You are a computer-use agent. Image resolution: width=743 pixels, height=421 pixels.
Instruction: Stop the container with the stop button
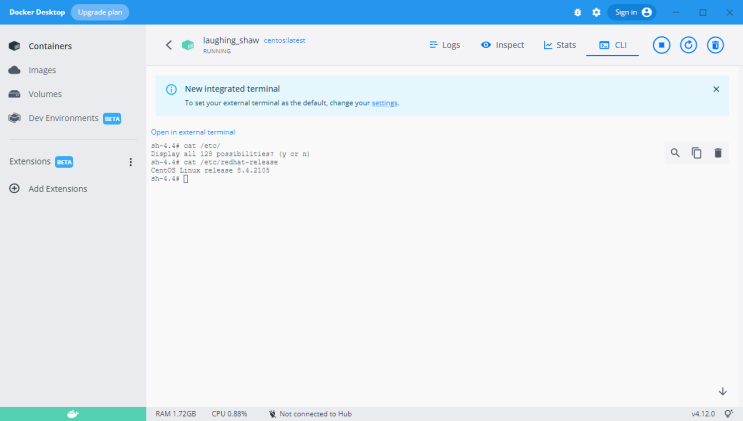661,45
